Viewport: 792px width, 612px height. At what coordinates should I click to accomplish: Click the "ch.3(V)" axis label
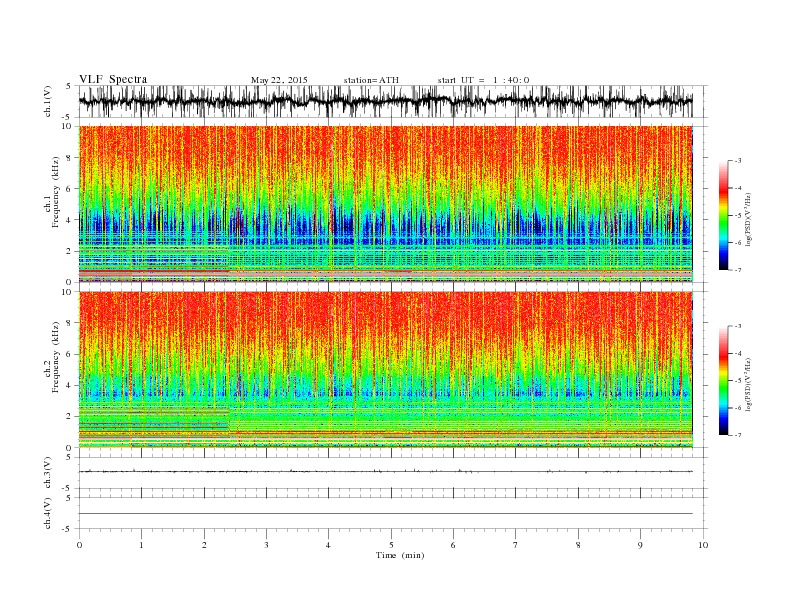coord(48,473)
